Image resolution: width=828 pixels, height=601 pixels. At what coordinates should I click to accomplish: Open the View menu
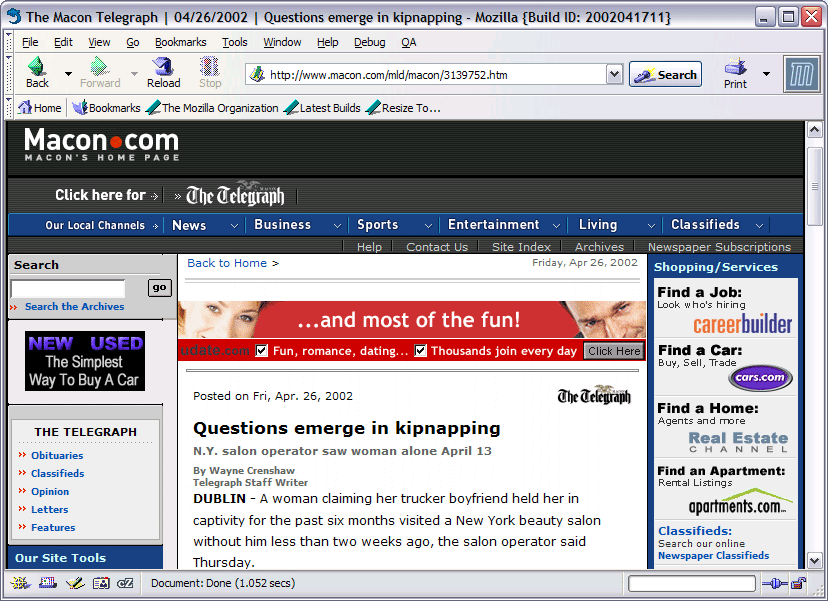click(99, 42)
